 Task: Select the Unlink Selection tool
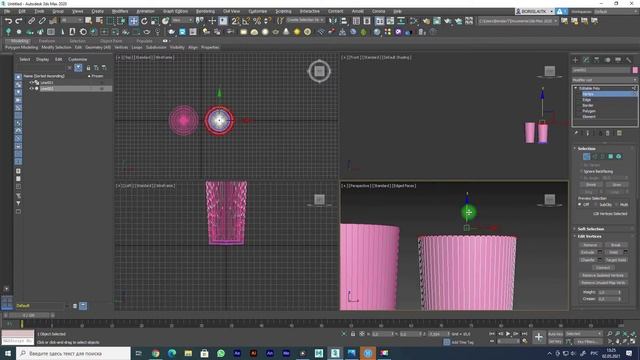42,20
